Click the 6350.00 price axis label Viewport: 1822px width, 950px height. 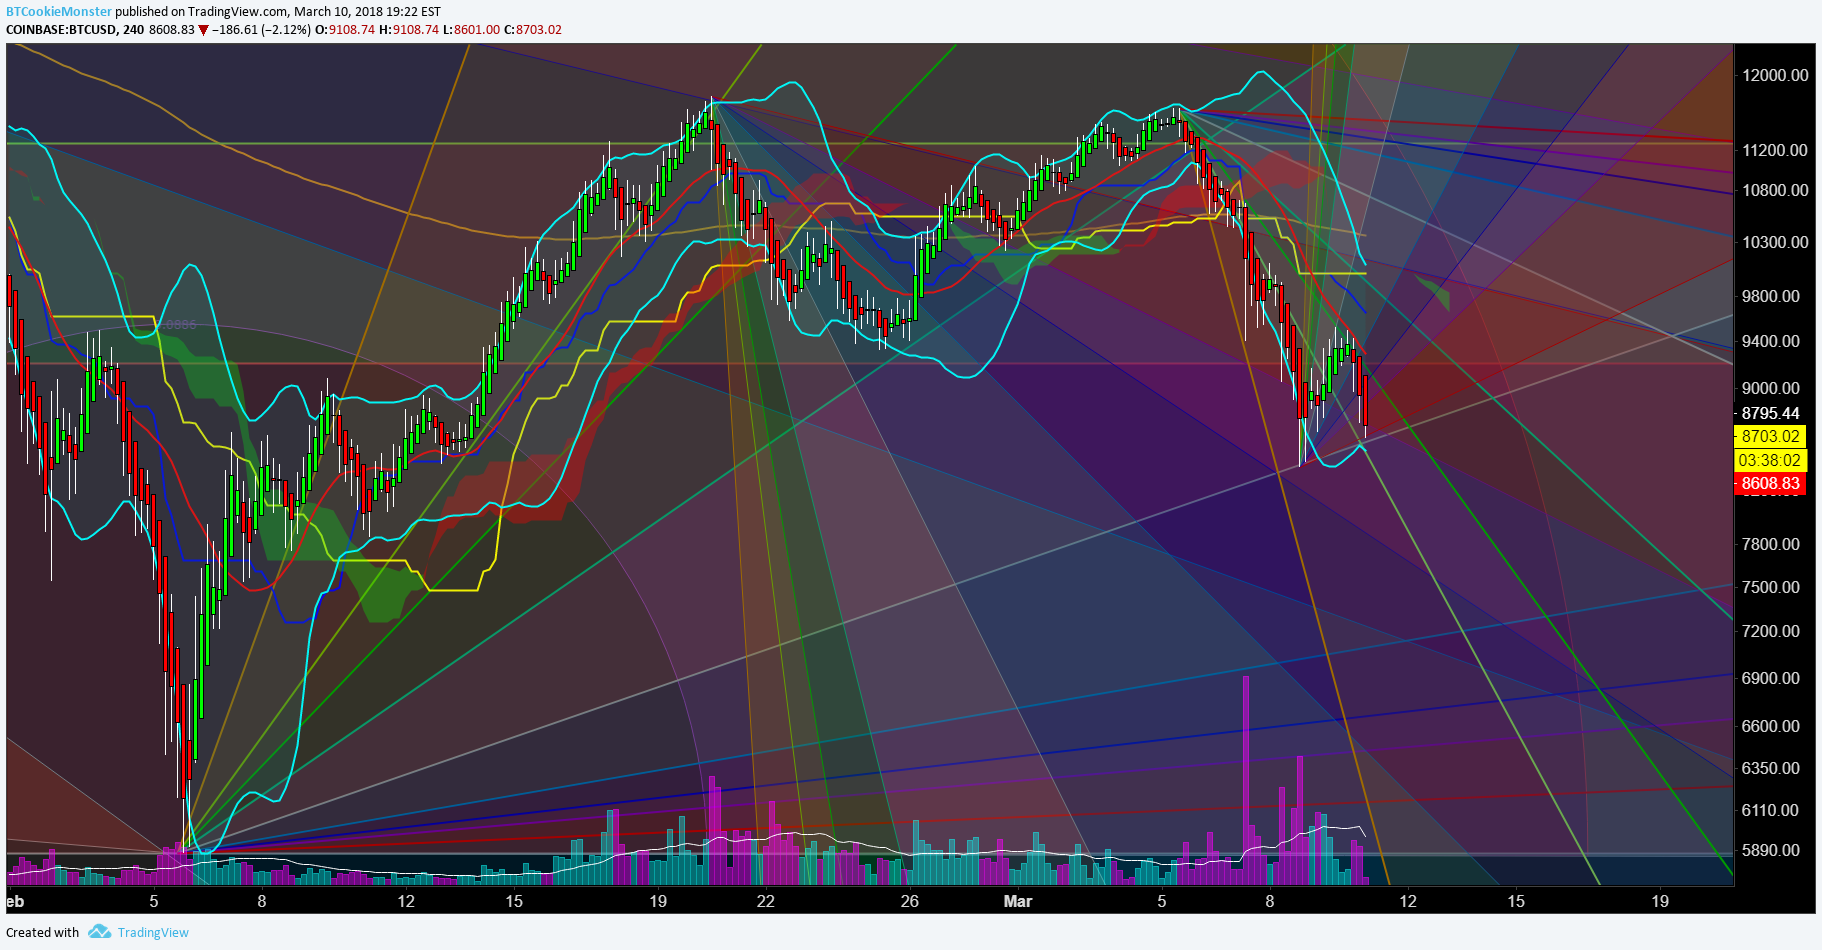point(1770,768)
